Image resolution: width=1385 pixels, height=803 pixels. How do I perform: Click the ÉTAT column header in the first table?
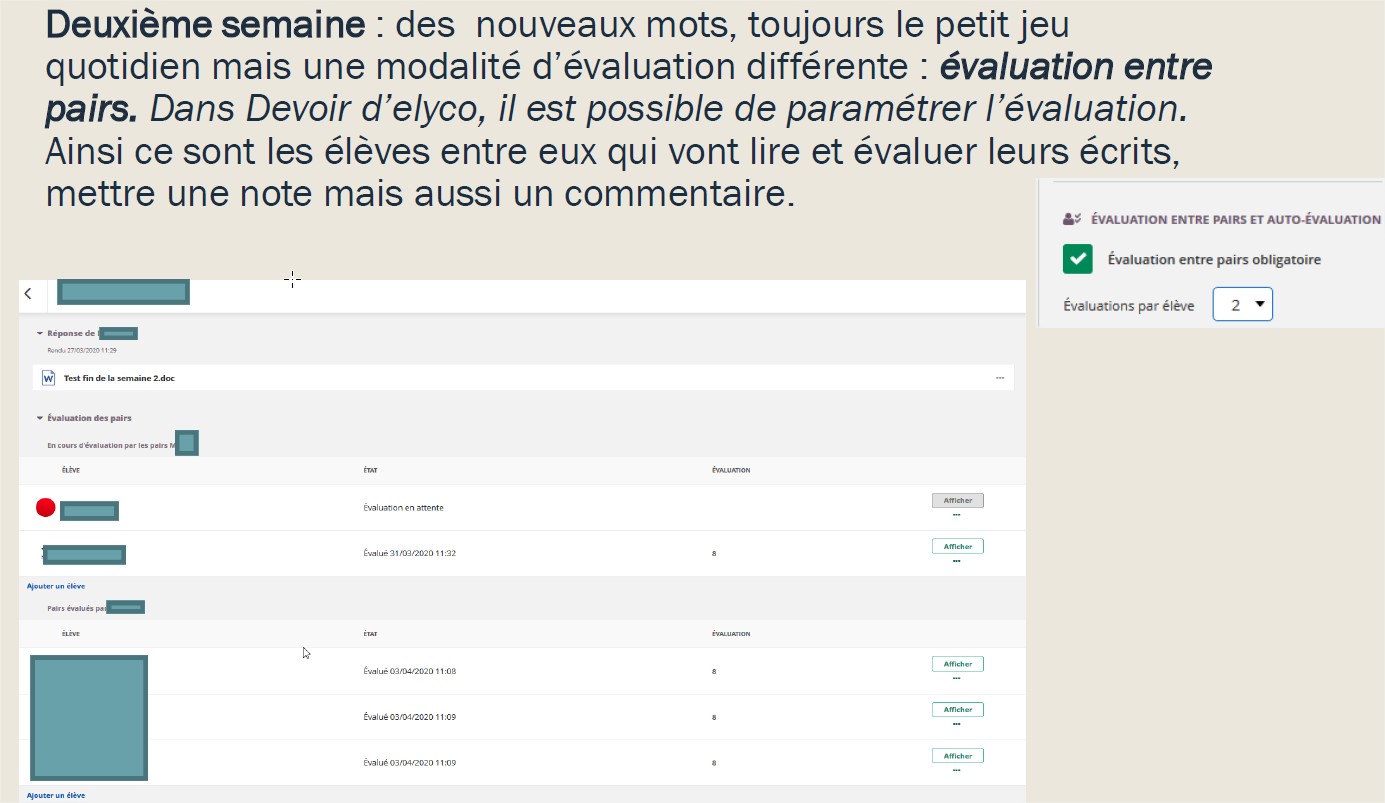(371, 470)
